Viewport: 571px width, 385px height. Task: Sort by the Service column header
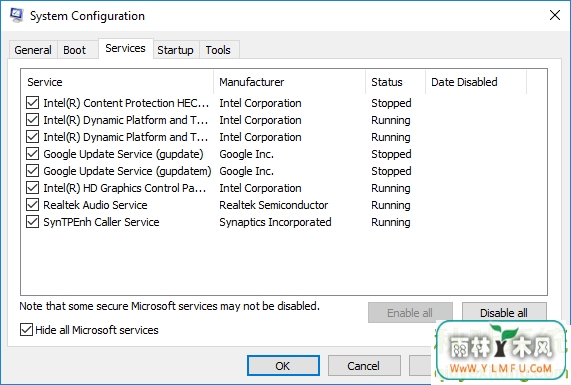[117, 82]
